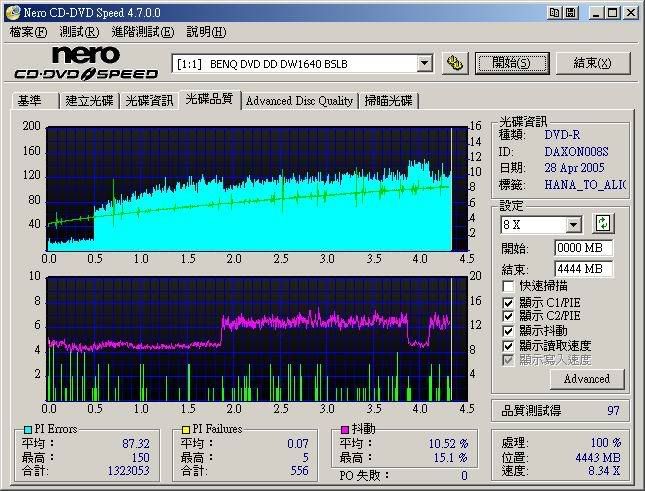Switch to the Advanced Disc Quality tab
Viewport: 645px width, 491px height.
point(299,101)
